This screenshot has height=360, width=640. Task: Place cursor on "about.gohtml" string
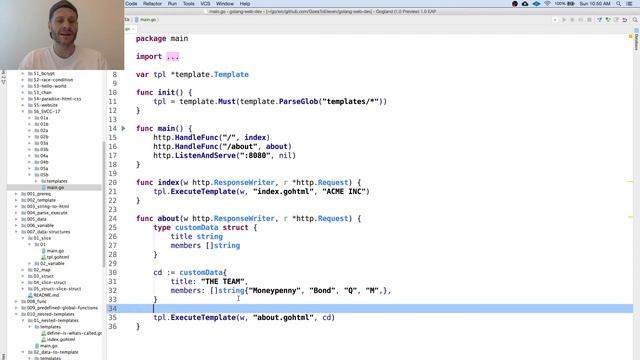[x=283, y=318]
